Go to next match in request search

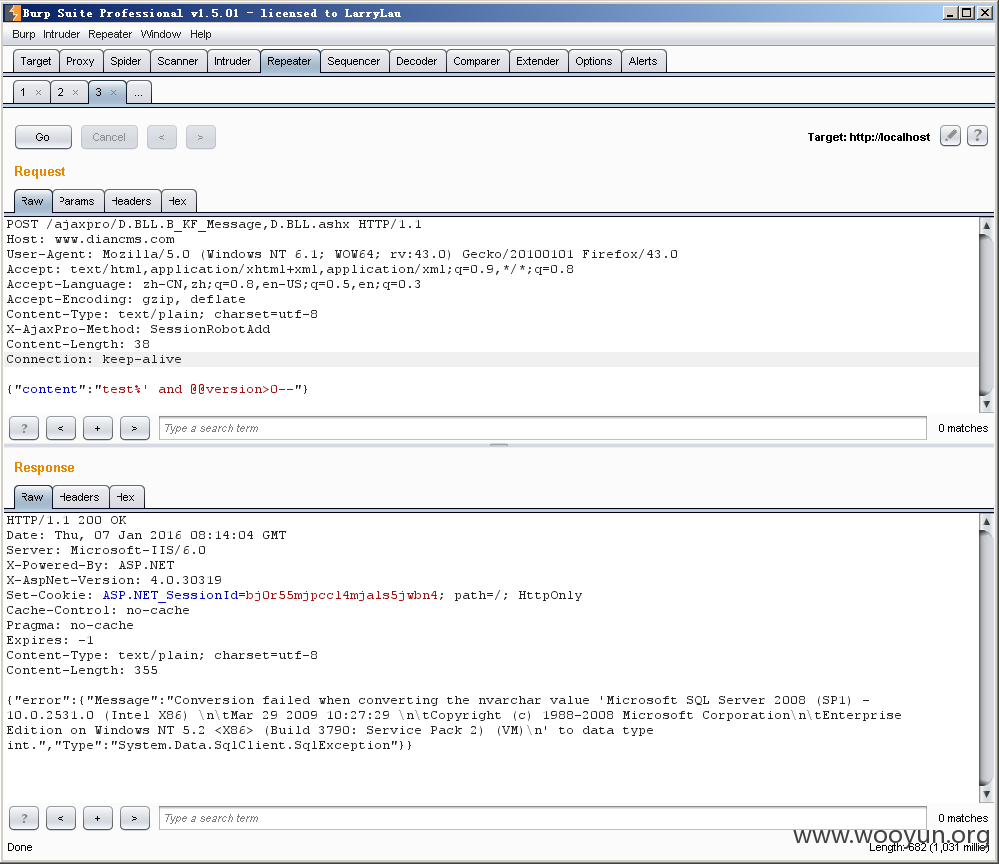coord(134,428)
